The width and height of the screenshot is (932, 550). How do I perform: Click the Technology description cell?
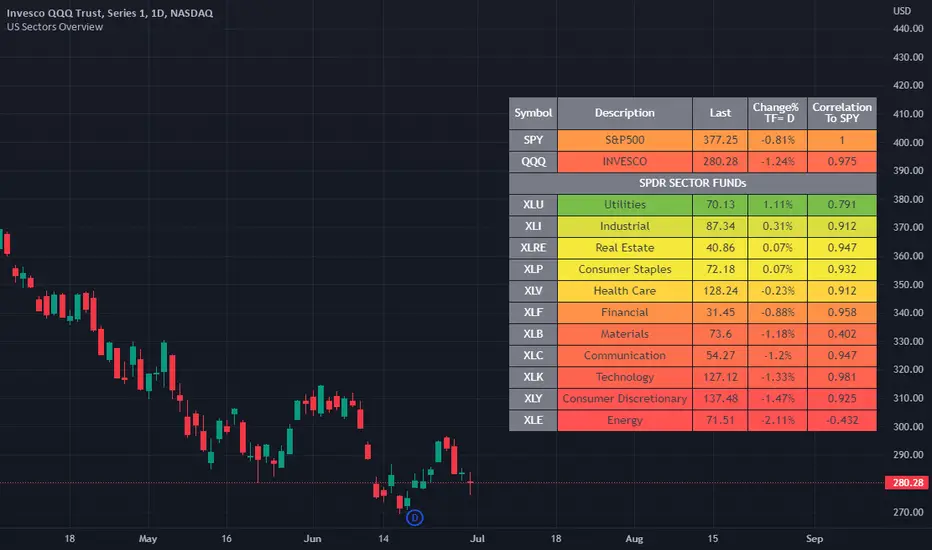[x=625, y=377]
